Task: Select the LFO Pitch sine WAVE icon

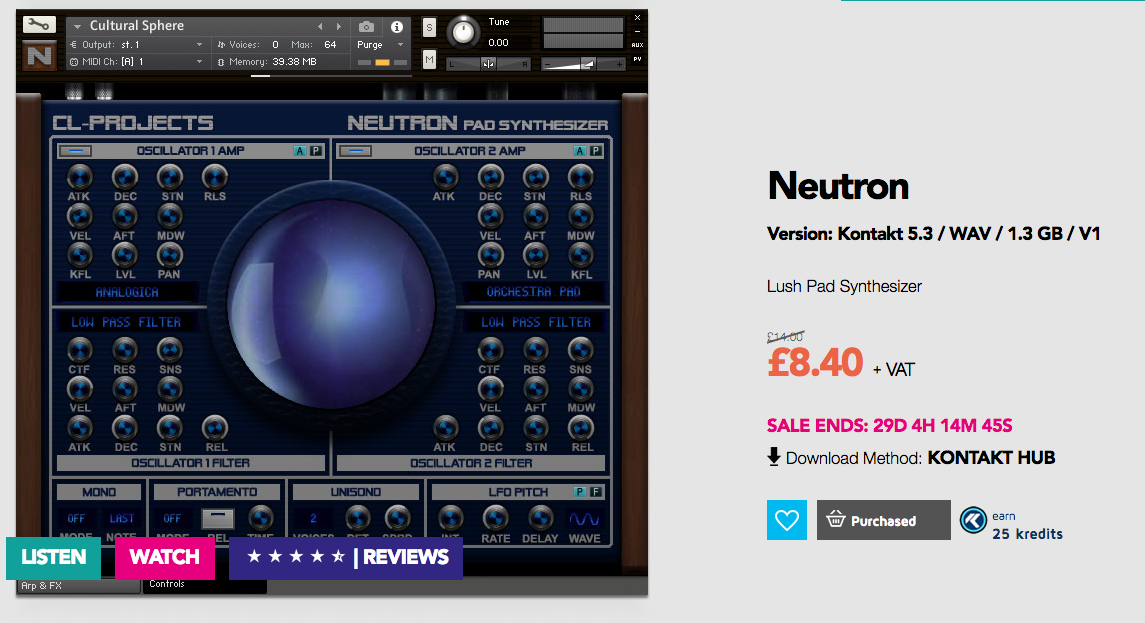Action: click(x=584, y=519)
